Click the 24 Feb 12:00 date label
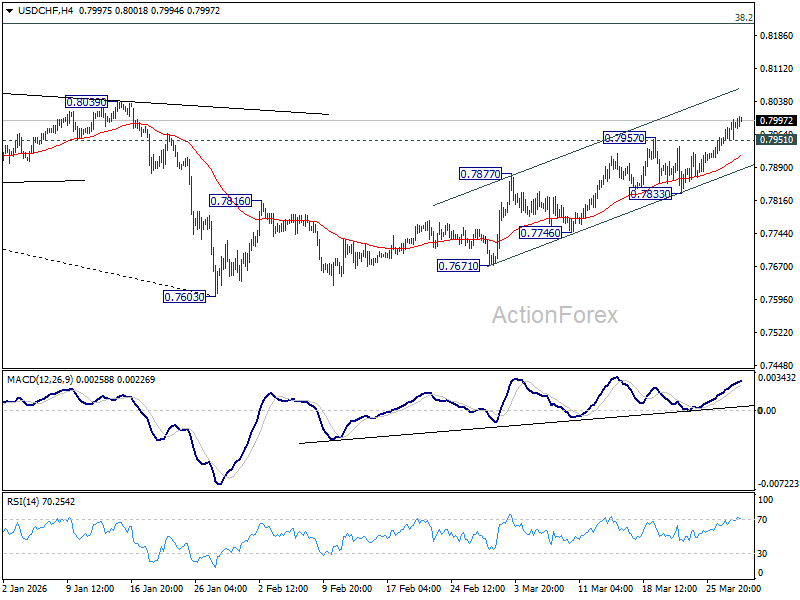 tap(478, 589)
